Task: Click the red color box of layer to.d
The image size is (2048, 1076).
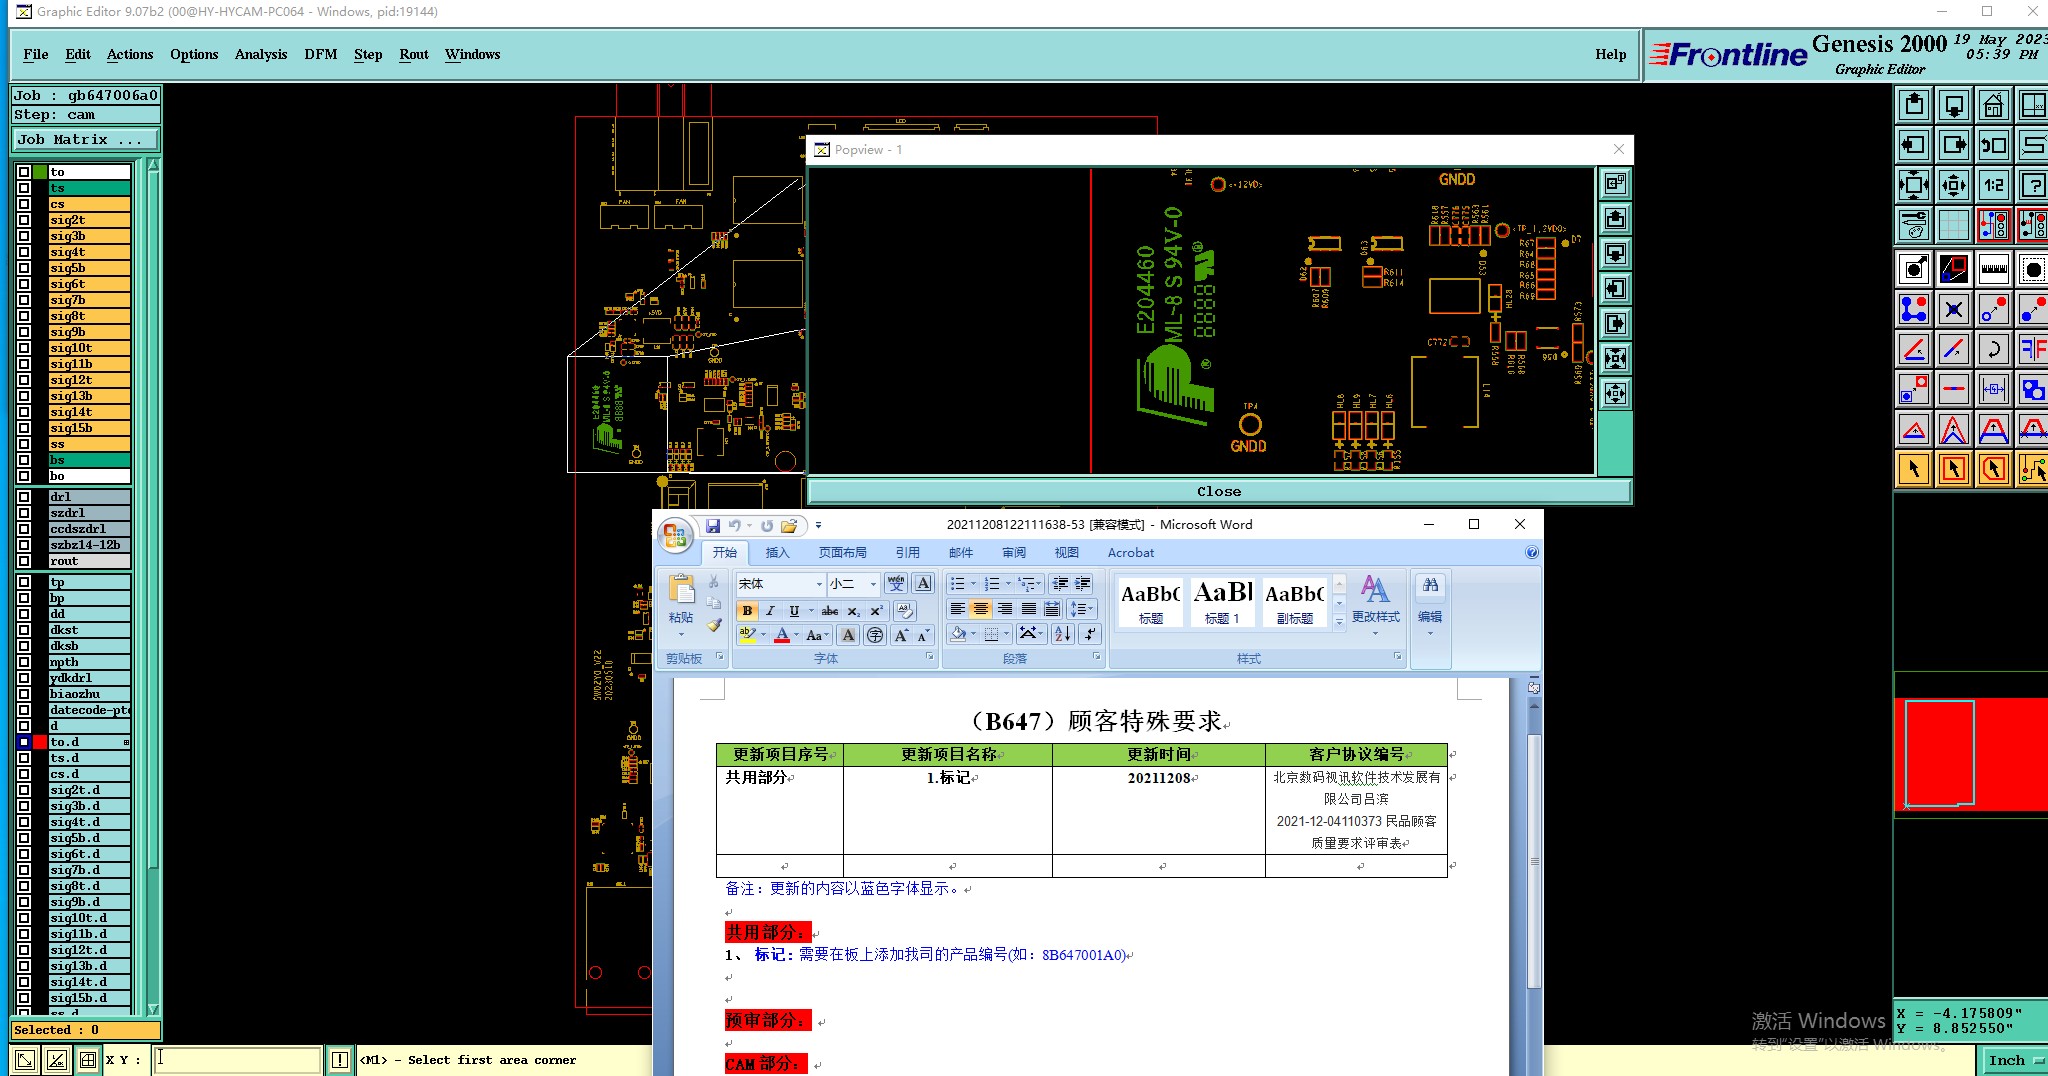Action: (x=40, y=742)
